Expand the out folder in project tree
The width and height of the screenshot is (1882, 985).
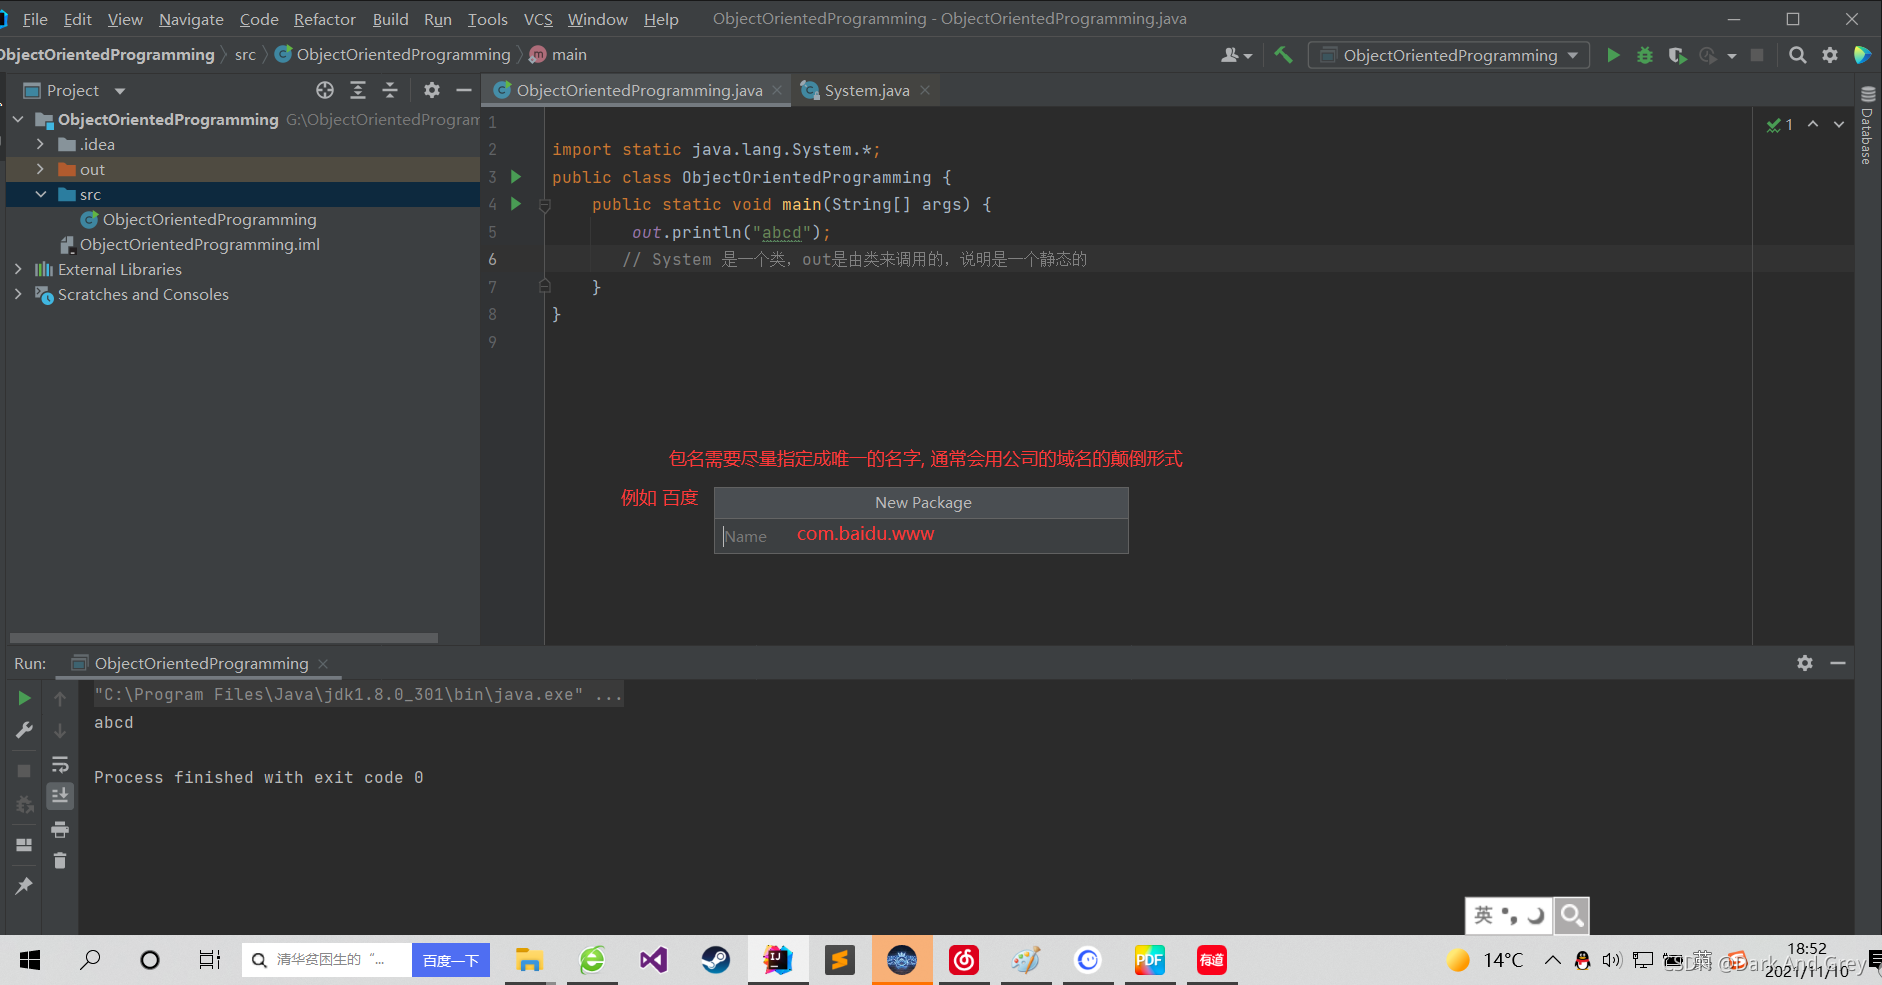click(x=40, y=169)
